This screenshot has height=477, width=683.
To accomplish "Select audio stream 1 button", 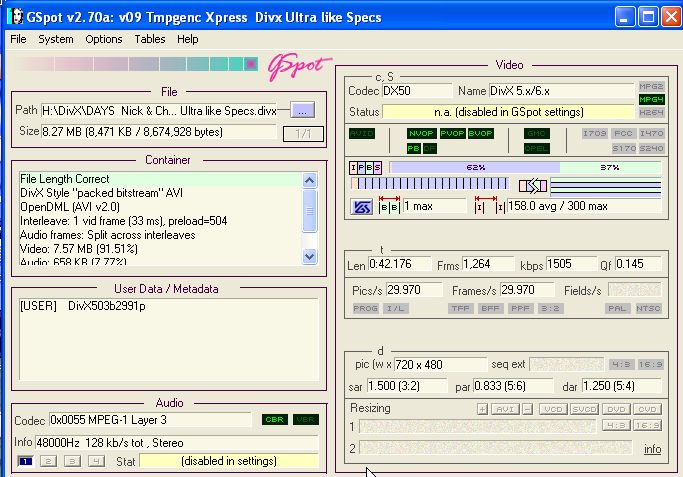I will tap(25, 461).
